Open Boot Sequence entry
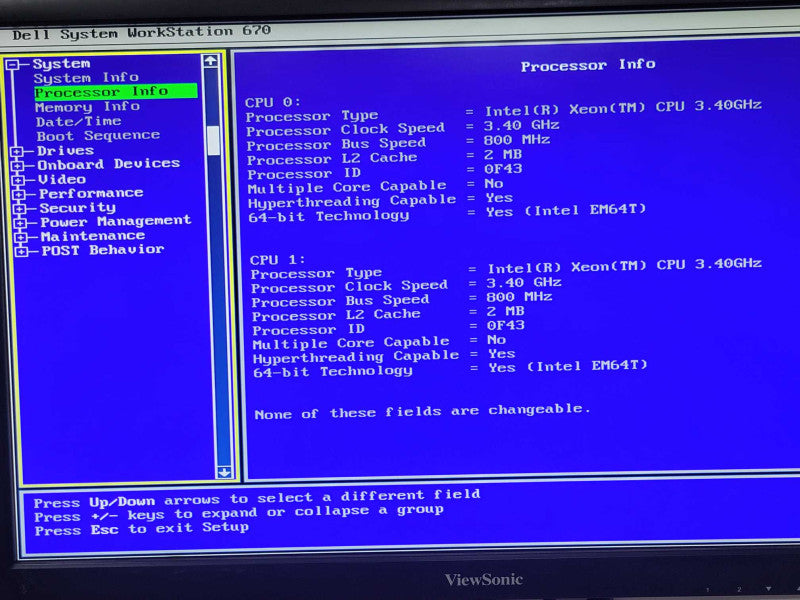The height and width of the screenshot is (600, 800). tap(98, 136)
